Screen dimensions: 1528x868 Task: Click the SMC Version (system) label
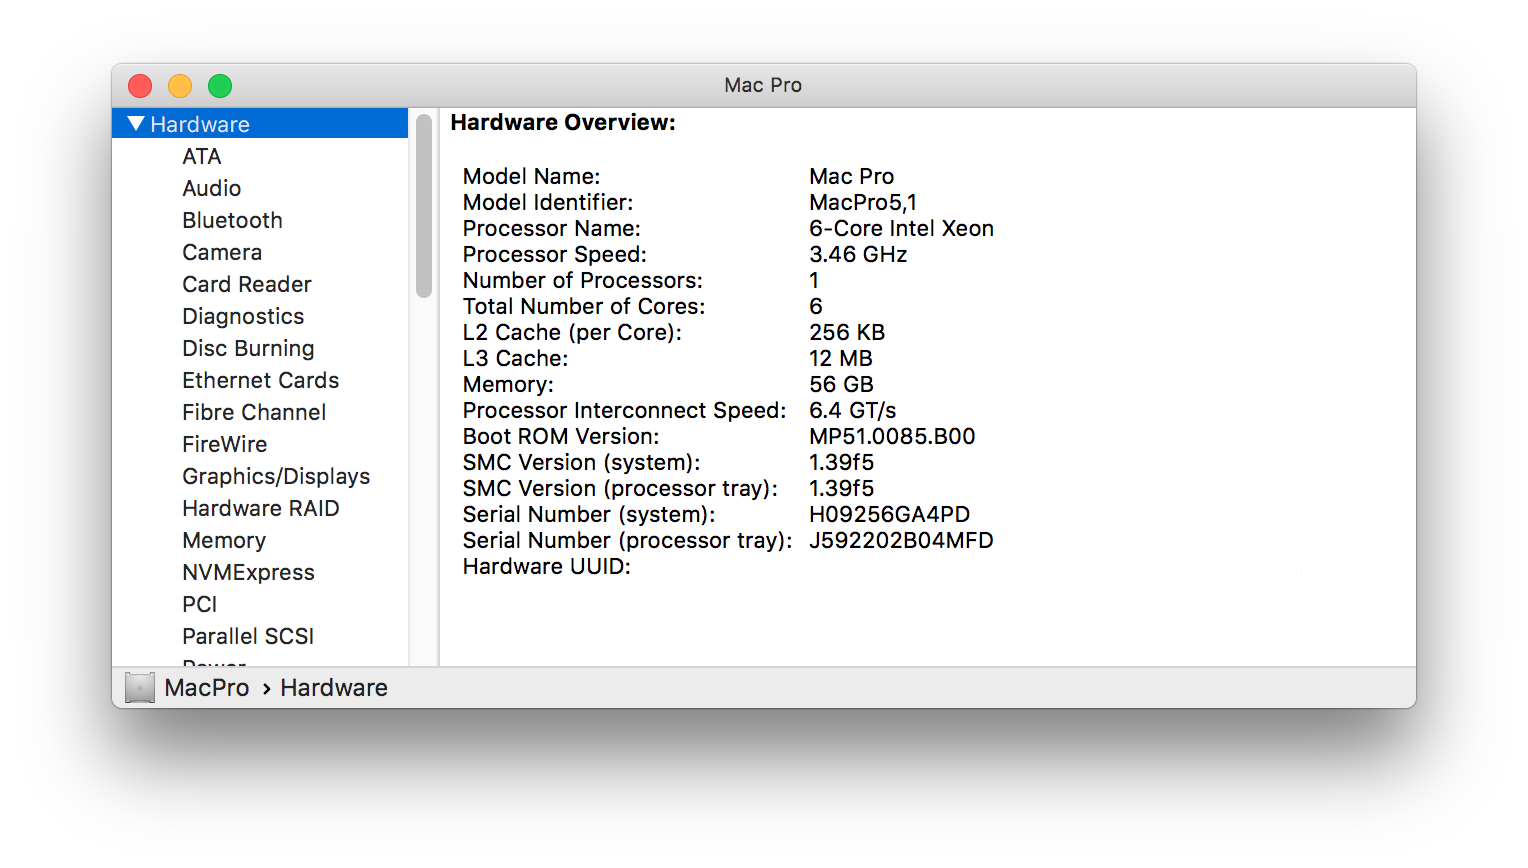click(582, 462)
